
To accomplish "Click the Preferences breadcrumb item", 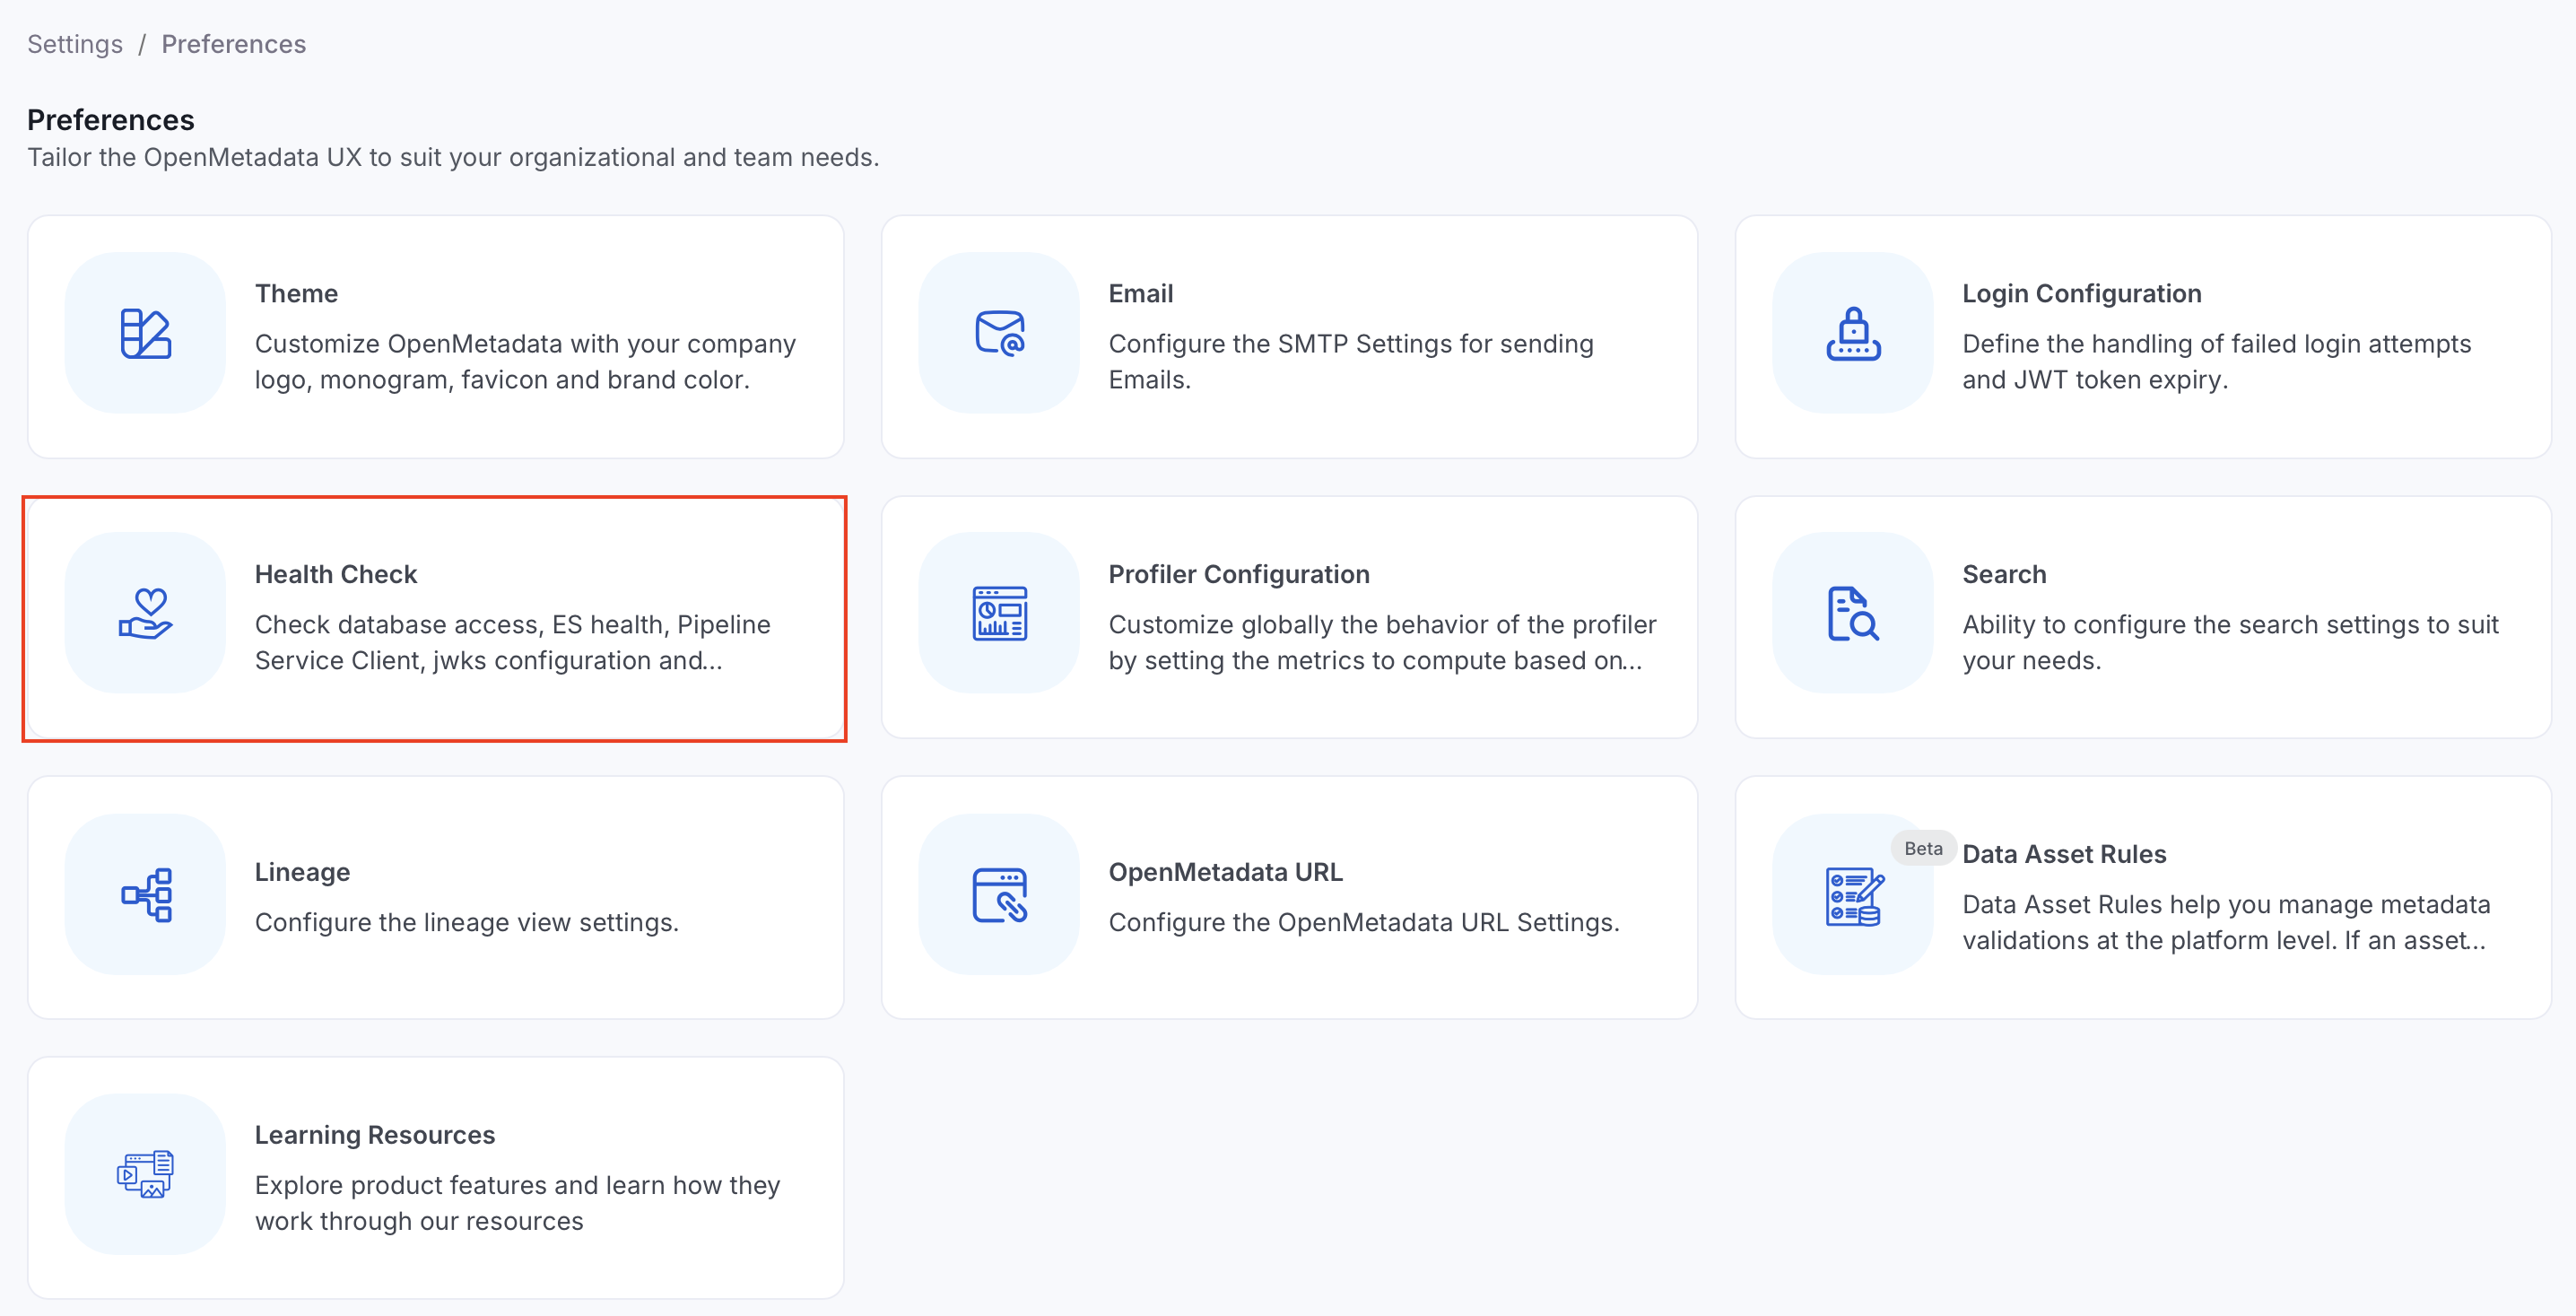I will (234, 44).
